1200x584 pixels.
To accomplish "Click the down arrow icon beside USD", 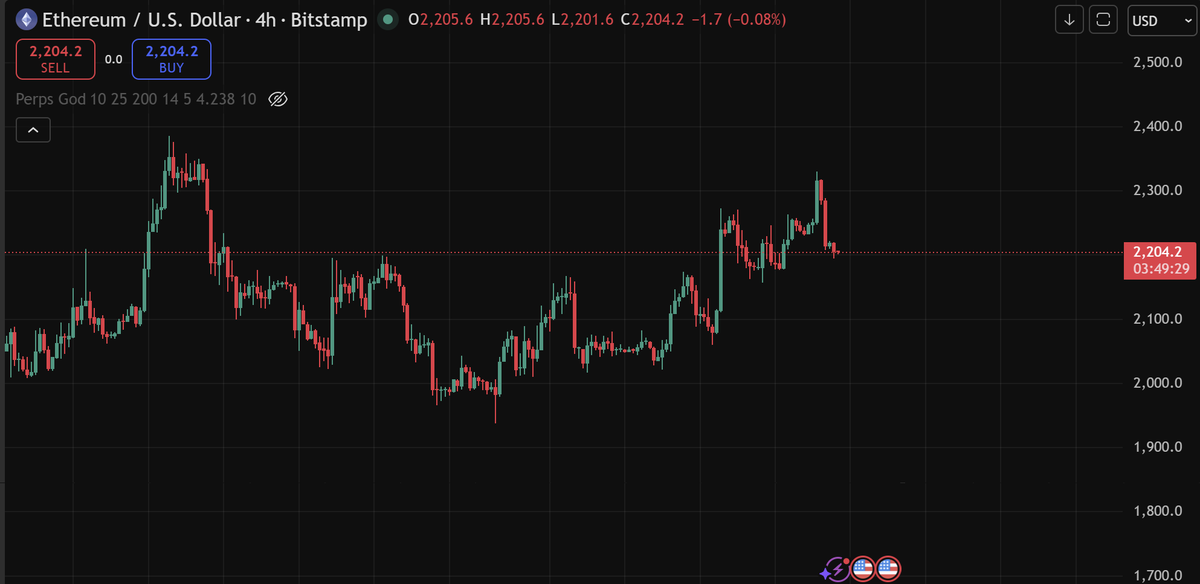I will [x=1070, y=20].
